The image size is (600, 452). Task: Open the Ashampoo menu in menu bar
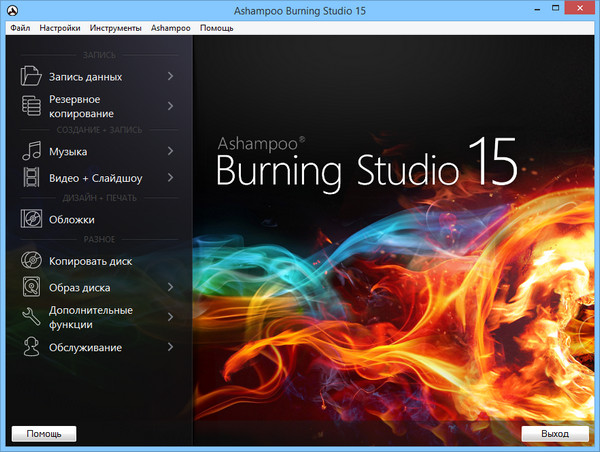[171, 28]
